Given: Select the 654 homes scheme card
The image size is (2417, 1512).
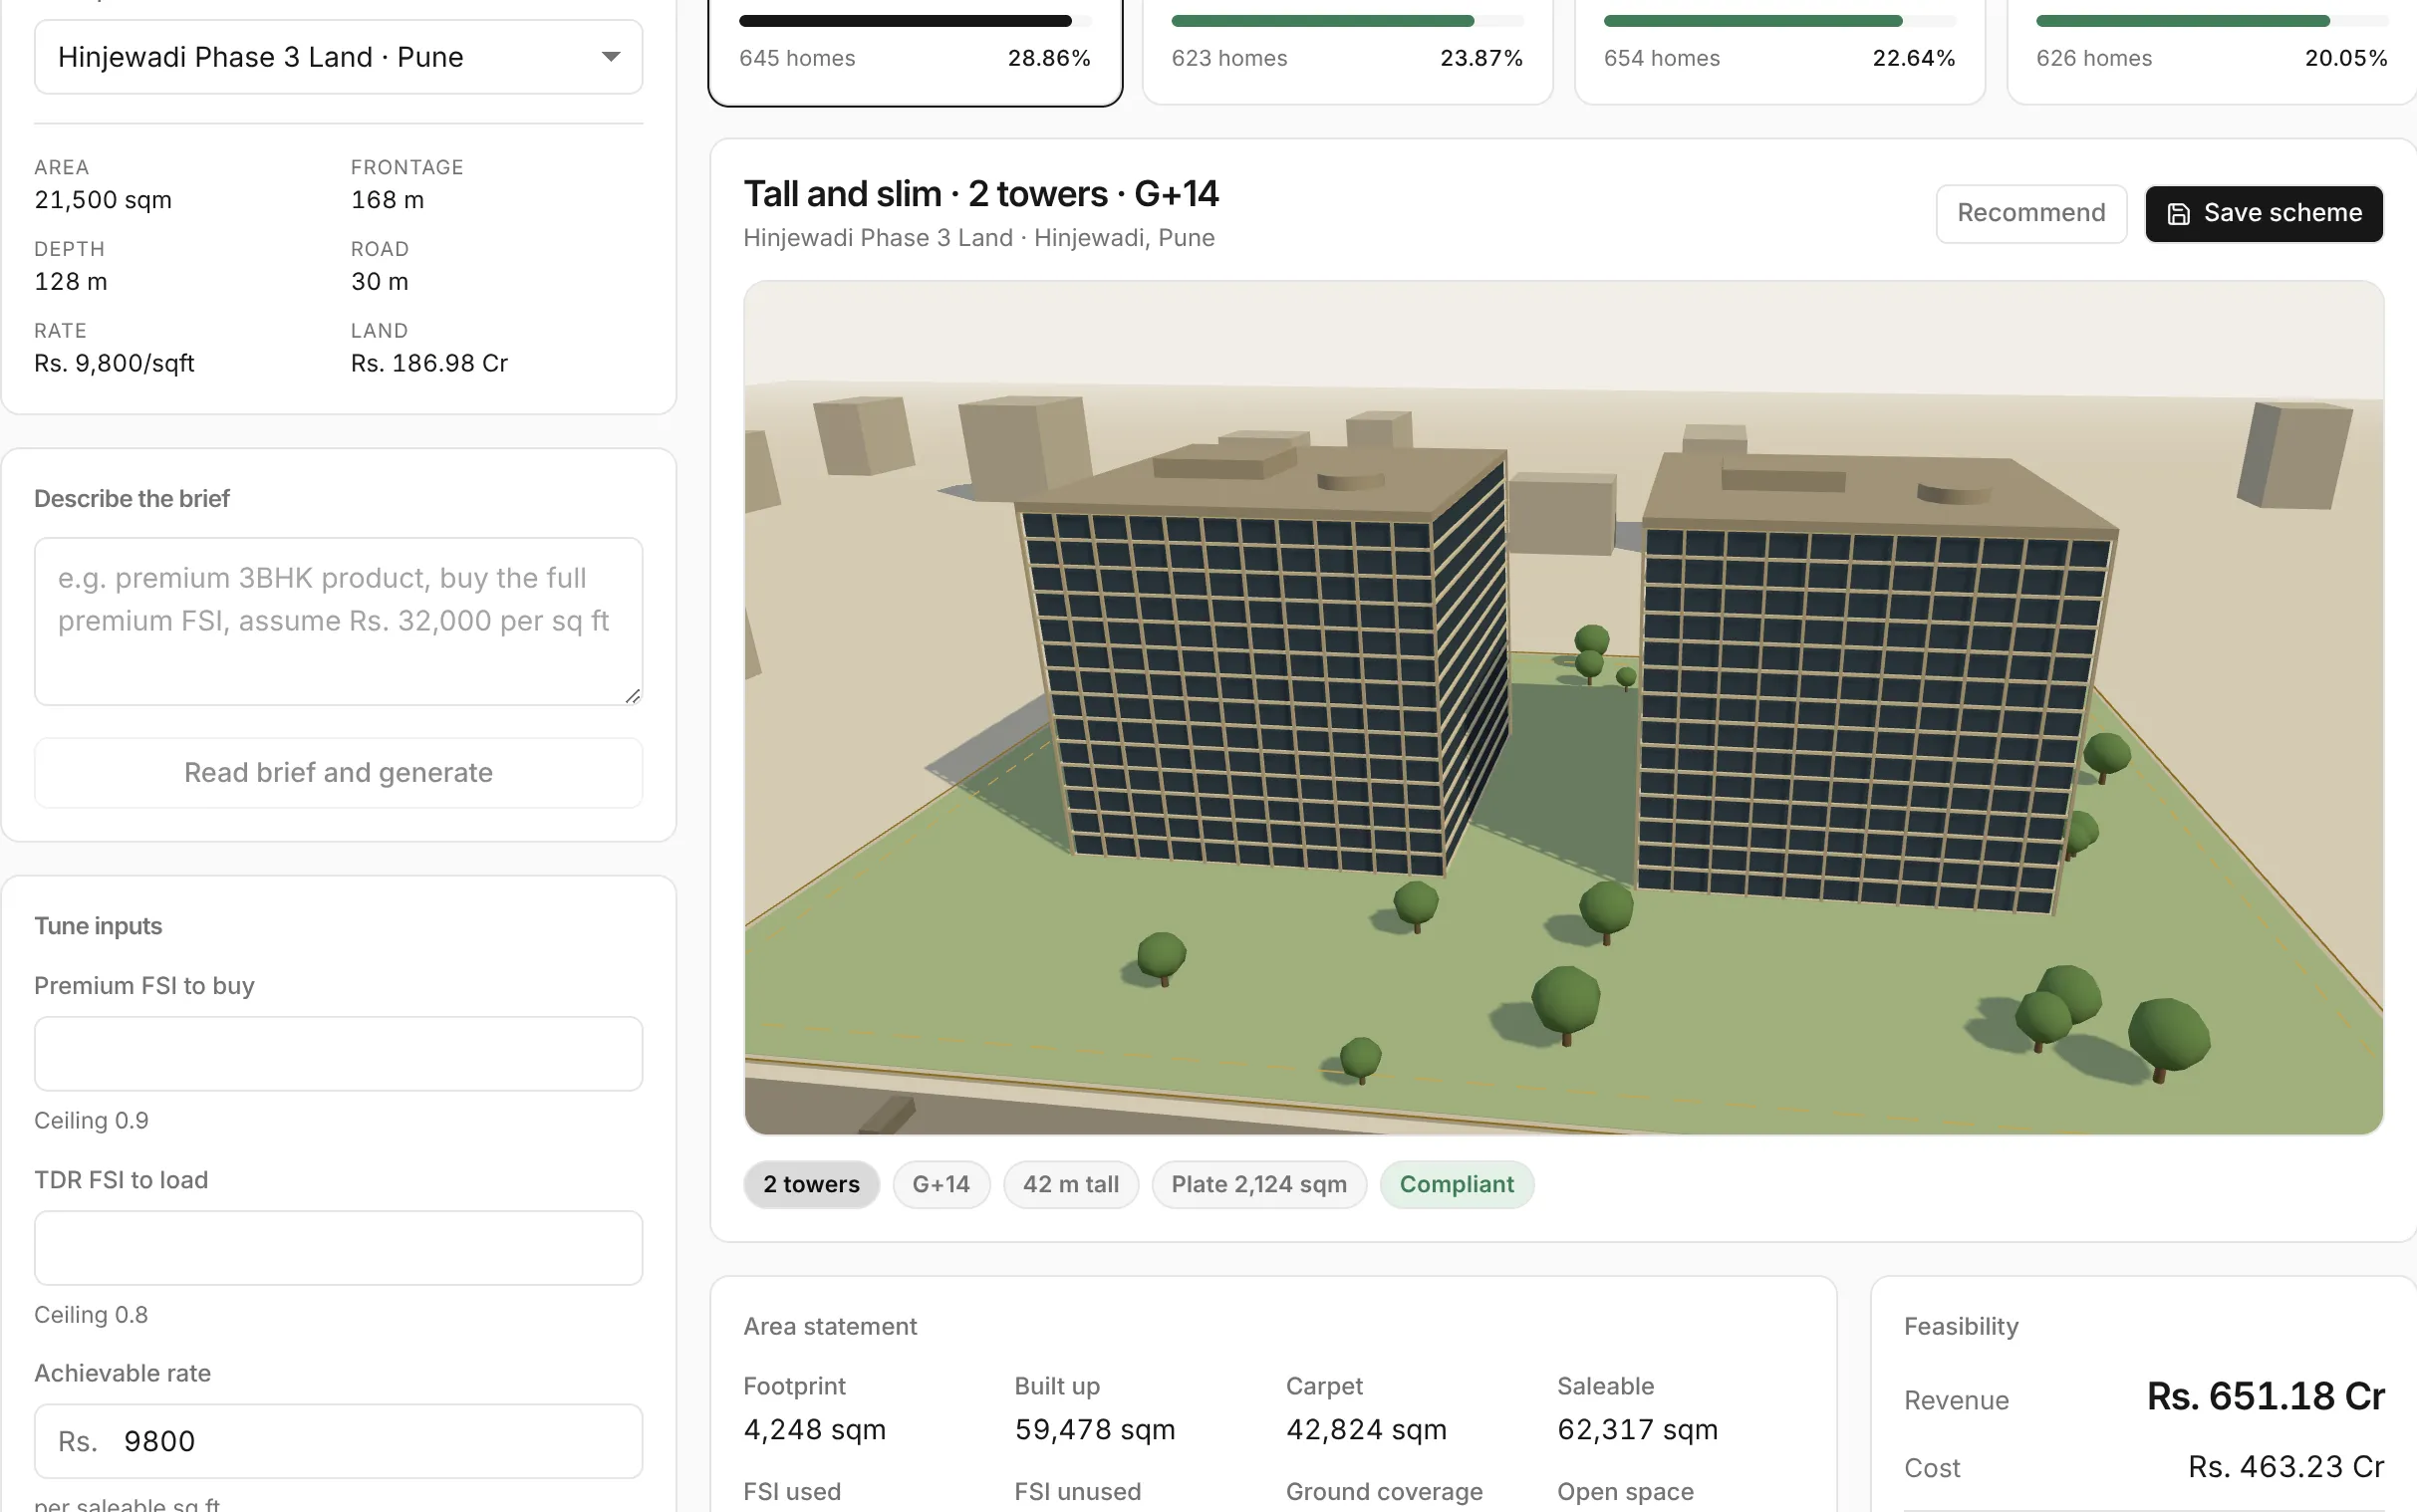Looking at the screenshot, I should [x=1780, y=50].
